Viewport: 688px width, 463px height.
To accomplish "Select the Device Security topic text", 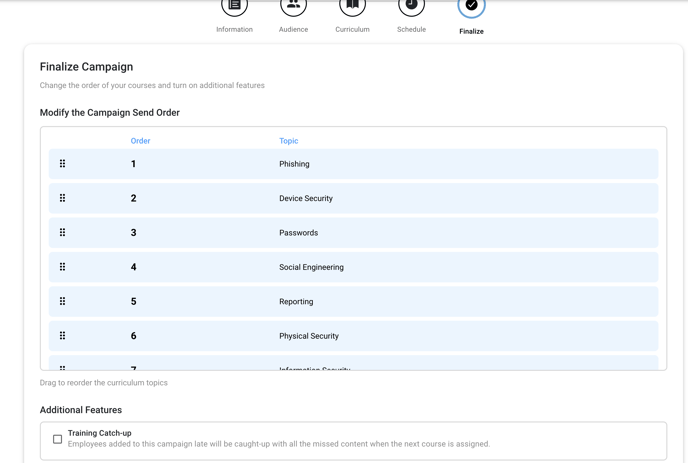I will pos(306,198).
